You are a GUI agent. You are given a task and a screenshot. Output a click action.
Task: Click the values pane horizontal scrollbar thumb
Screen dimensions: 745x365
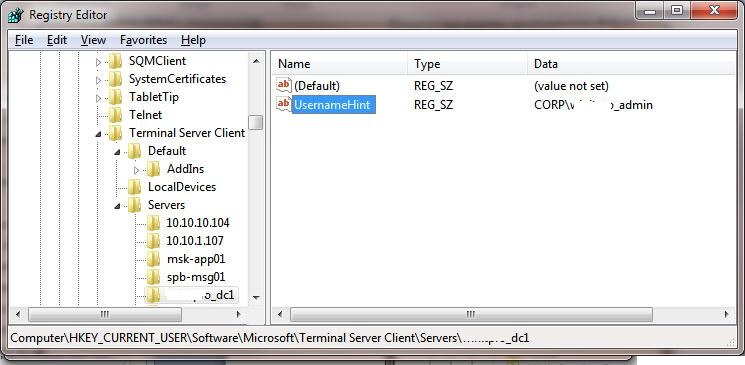[471, 314]
